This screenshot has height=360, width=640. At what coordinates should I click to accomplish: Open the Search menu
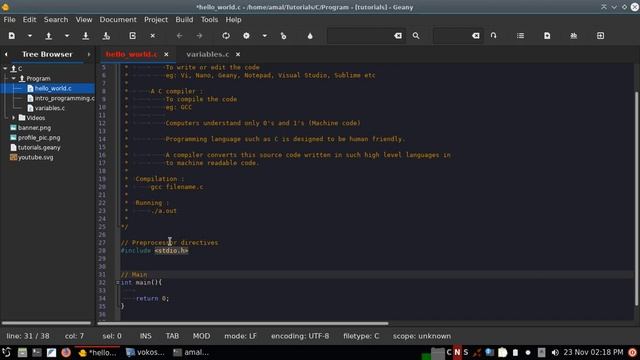click(x=56, y=20)
